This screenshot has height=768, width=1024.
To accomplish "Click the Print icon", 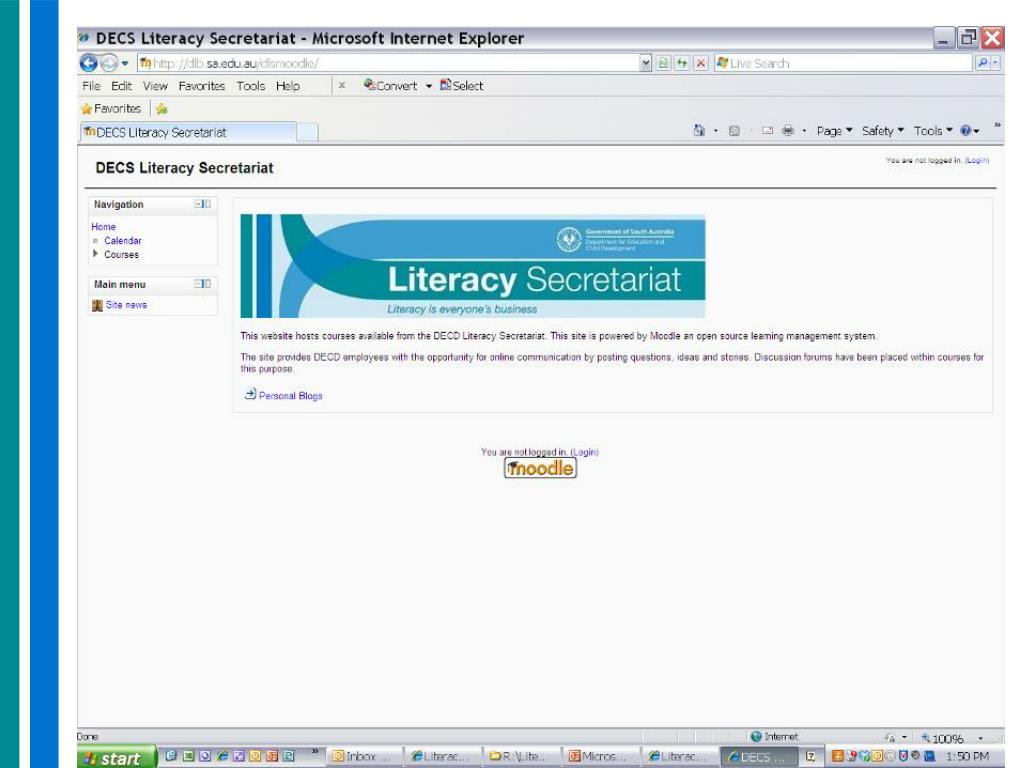I will point(788,131).
